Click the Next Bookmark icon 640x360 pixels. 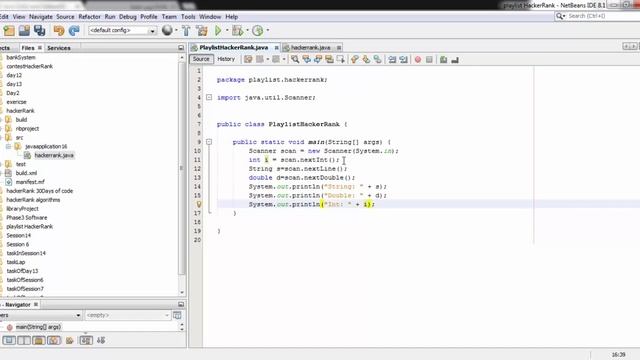click(366, 60)
